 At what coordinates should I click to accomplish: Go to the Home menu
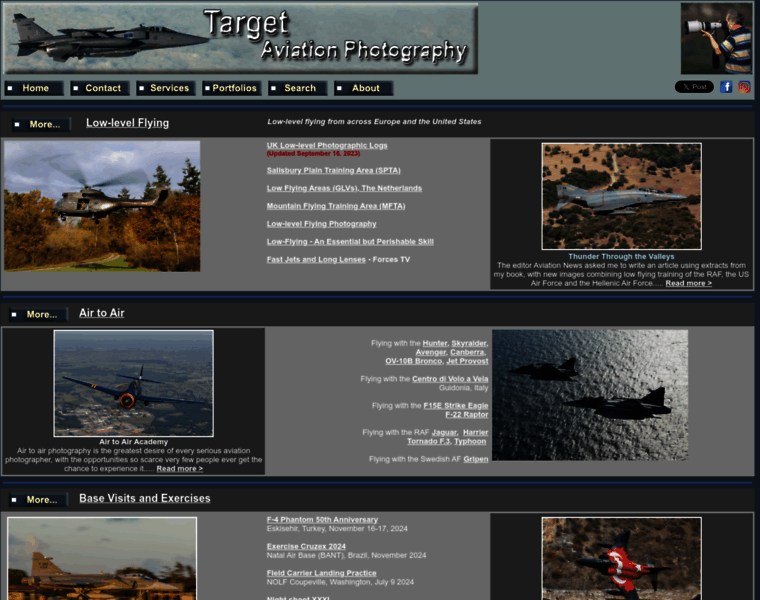(x=34, y=88)
